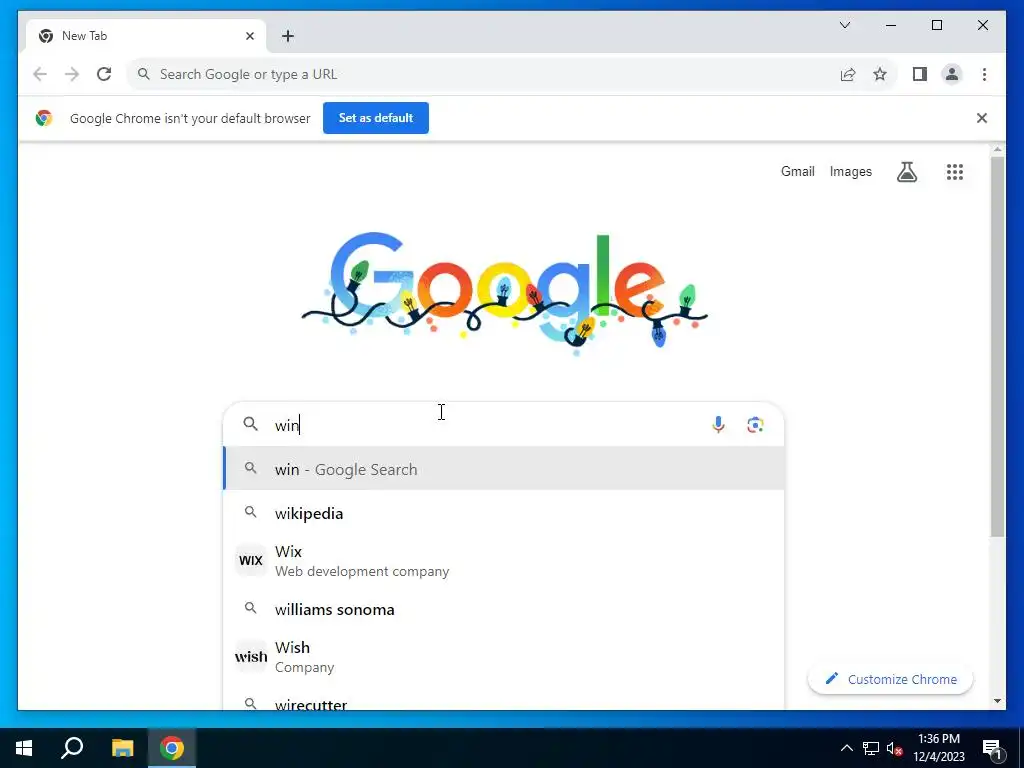This screenshot has width=1024, height=768.
Task: Open a new tab with plus button
Action: 288,36
